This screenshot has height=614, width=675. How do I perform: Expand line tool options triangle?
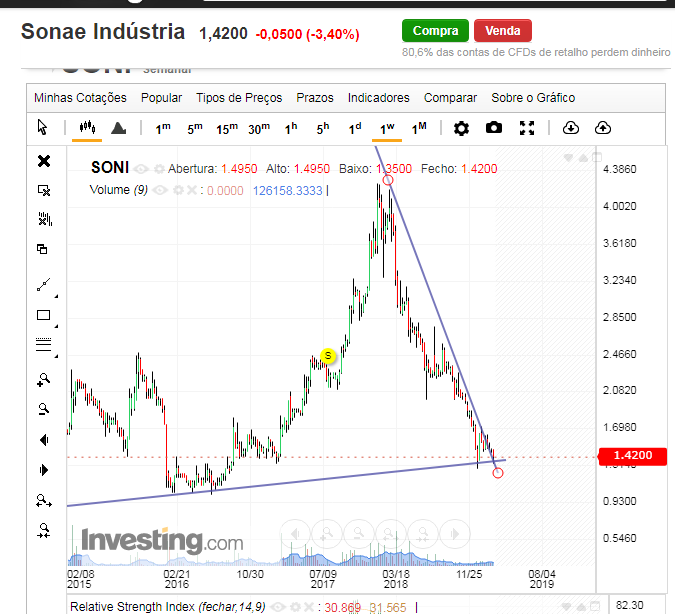pyautogui.click(x=56, y=296)
